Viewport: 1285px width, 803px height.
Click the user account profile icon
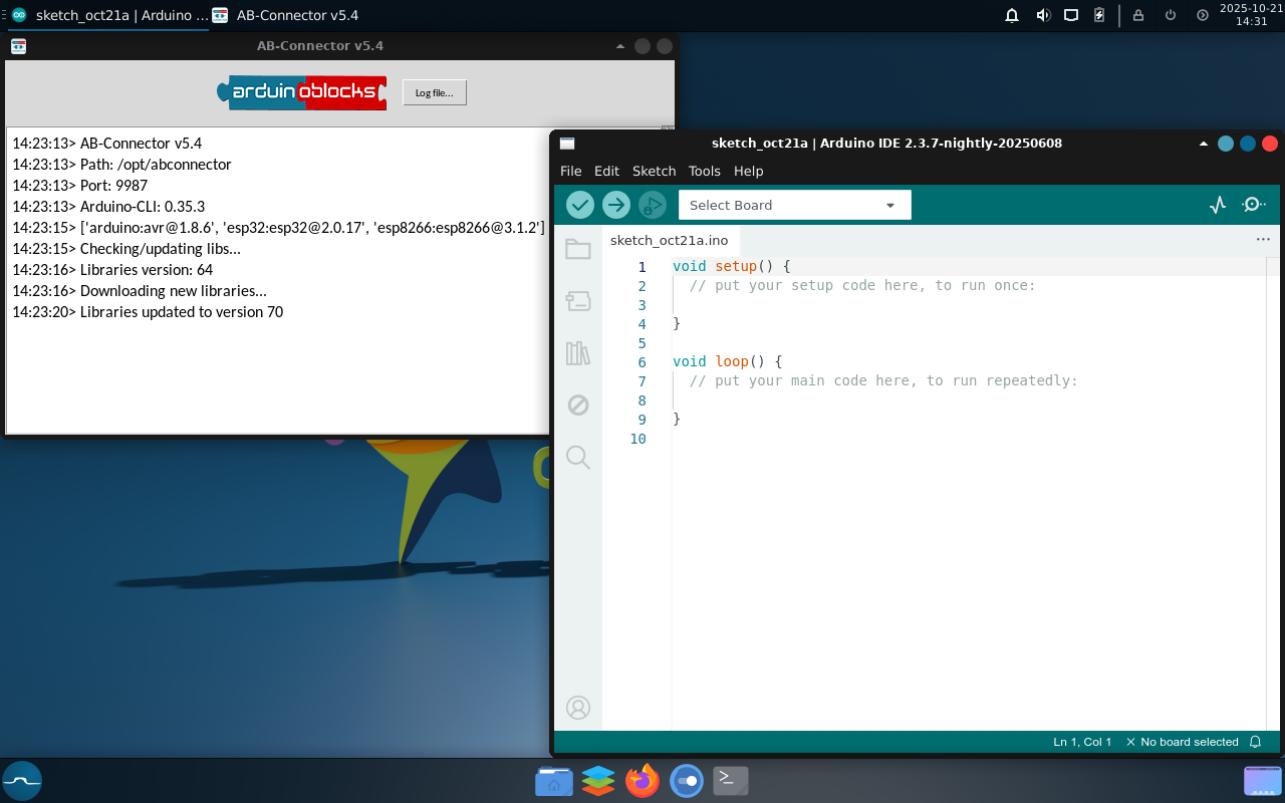click(578, 708)
